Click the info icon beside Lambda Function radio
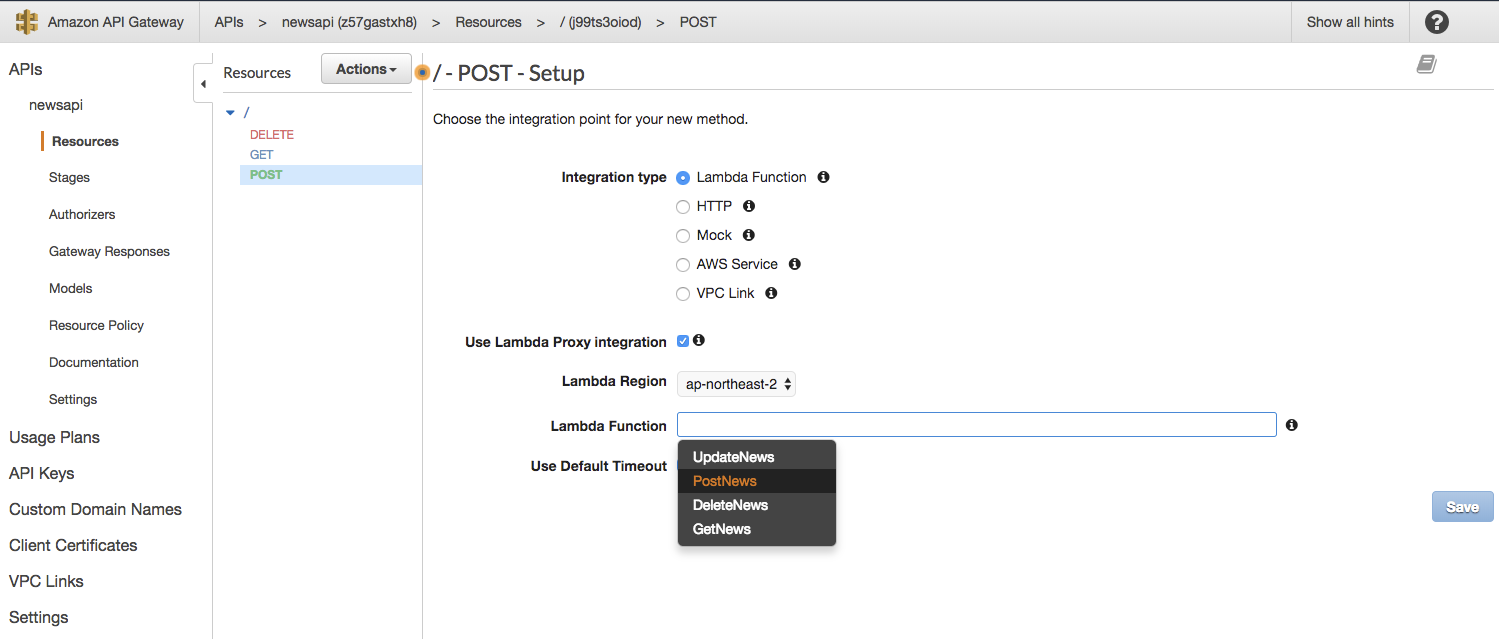 823,177
